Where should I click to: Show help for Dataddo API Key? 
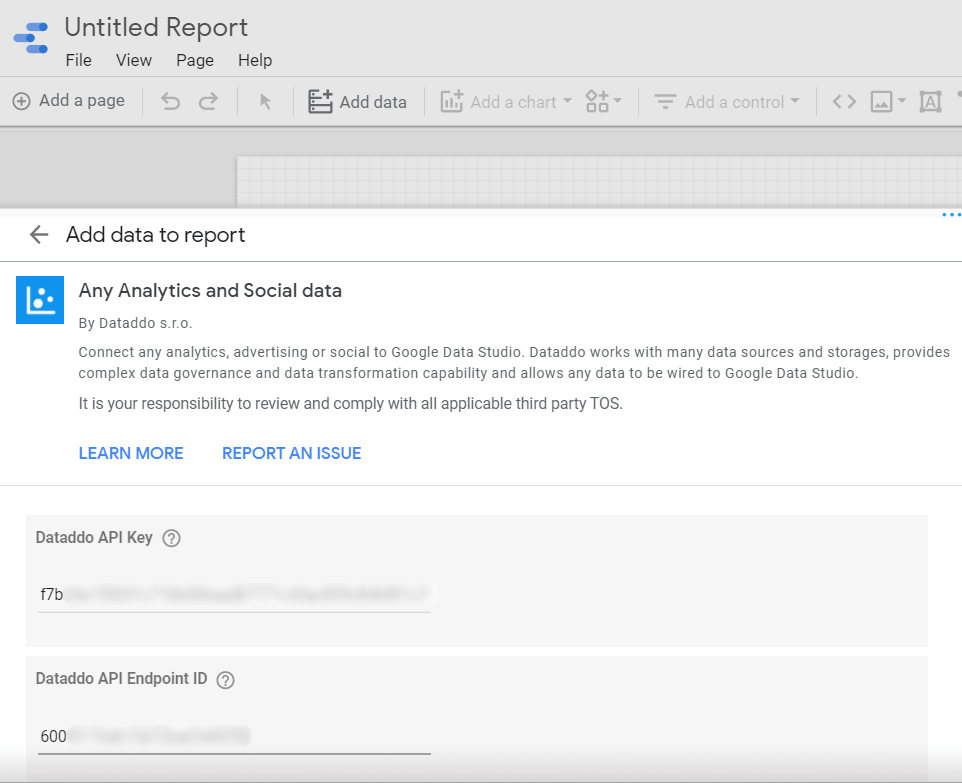click(171, 538)
